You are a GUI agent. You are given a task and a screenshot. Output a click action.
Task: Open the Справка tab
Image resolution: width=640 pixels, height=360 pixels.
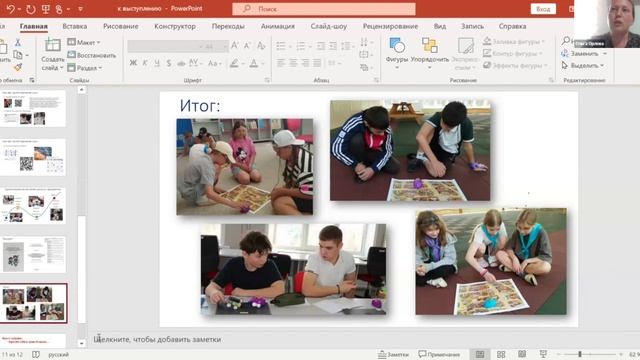coord(512,26)
